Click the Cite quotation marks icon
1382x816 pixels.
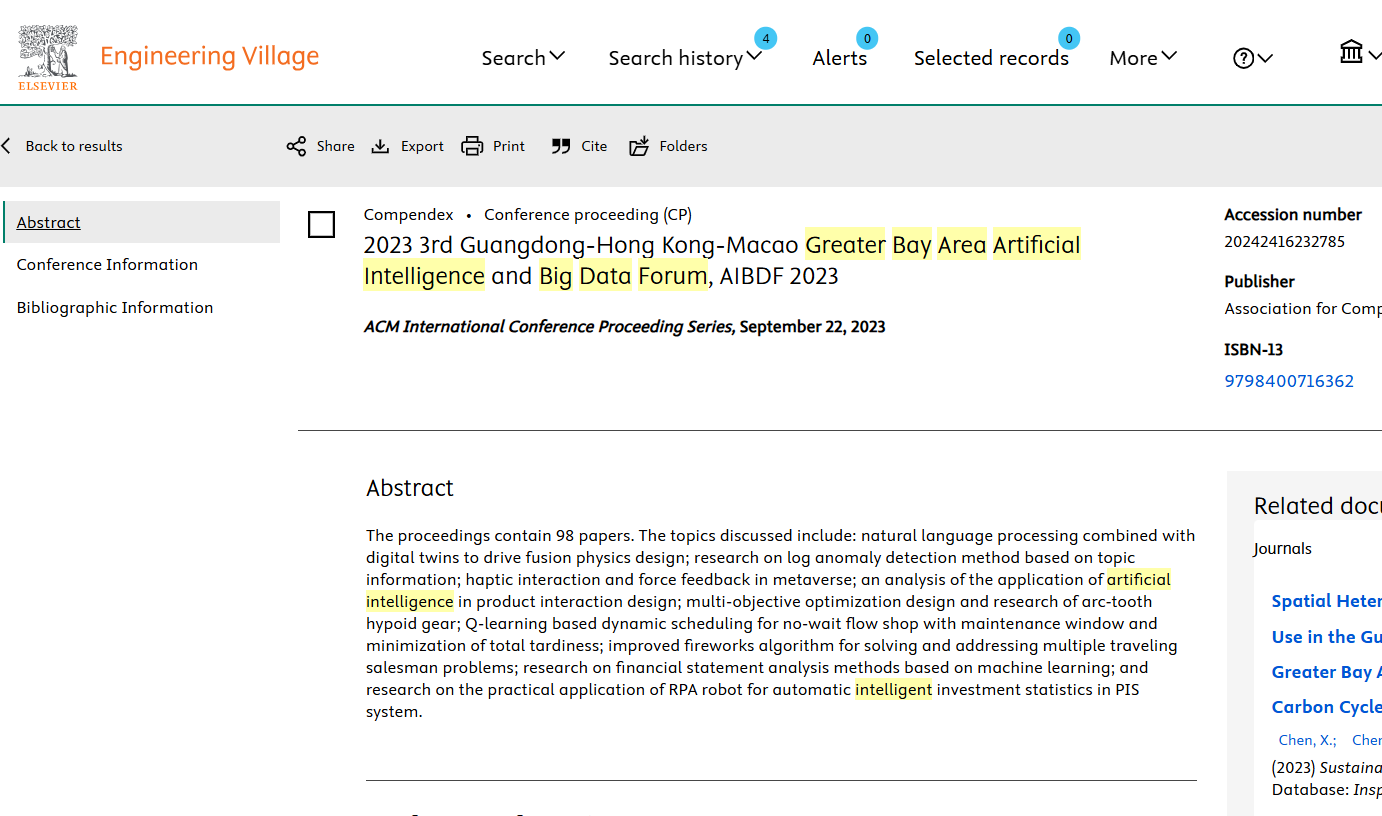click(x=561, y=146)
